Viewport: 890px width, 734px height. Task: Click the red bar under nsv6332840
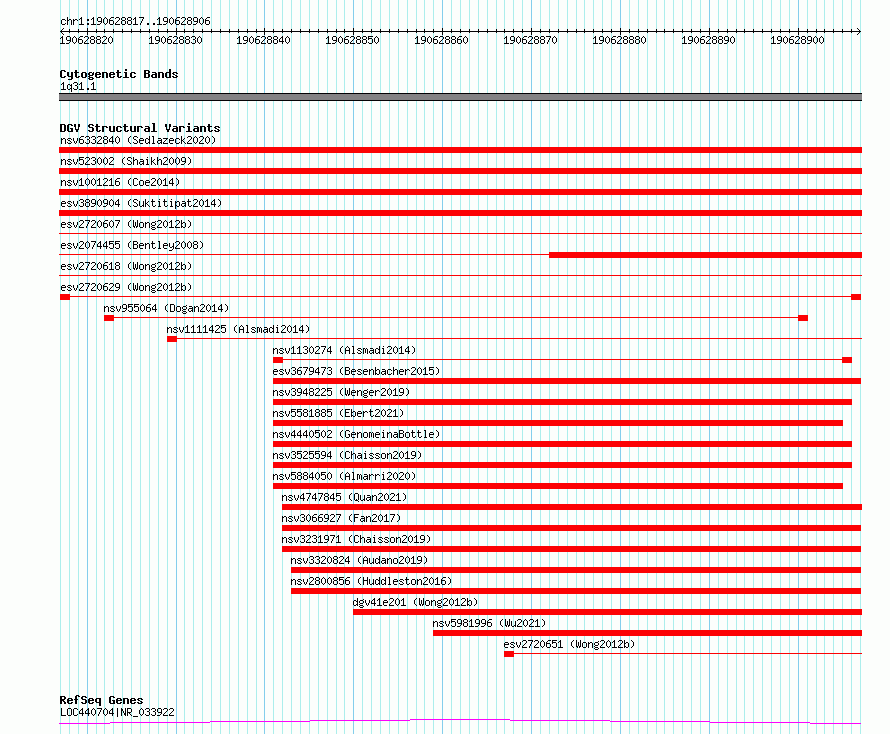(x=460, y=150)
